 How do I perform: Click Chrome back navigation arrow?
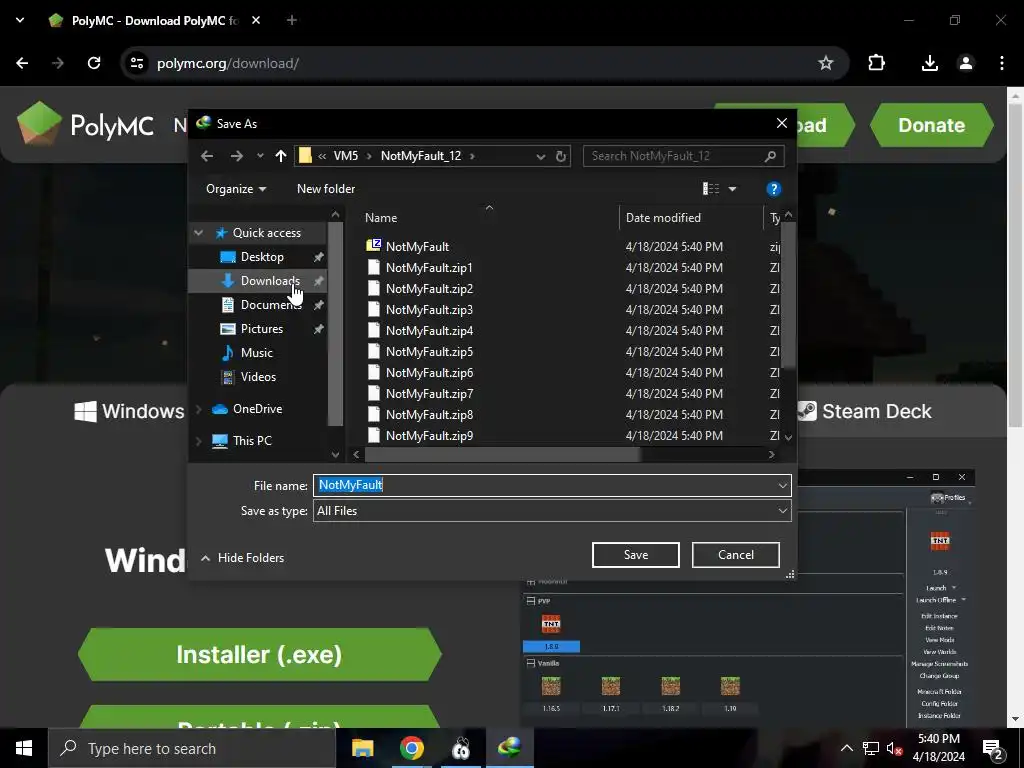pos(22,63)
